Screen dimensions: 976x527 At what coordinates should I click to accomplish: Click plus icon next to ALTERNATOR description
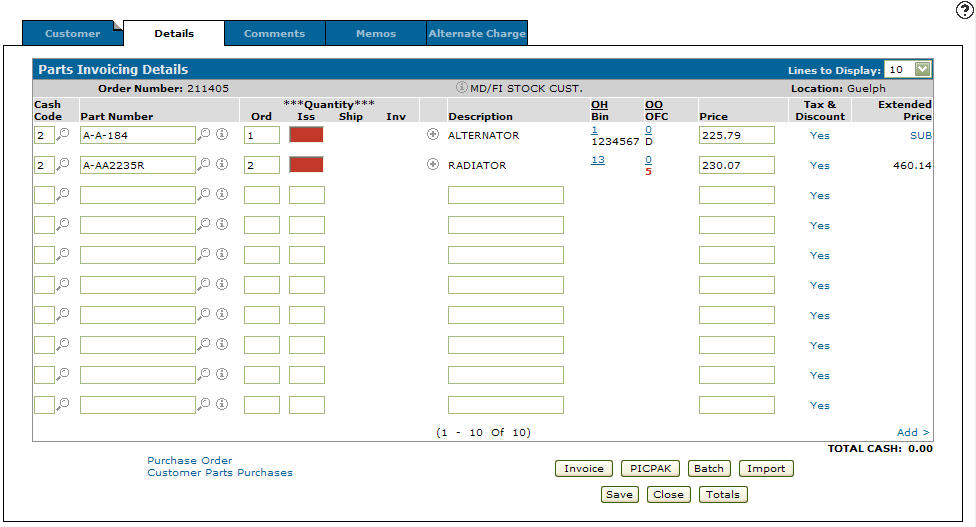433,135
